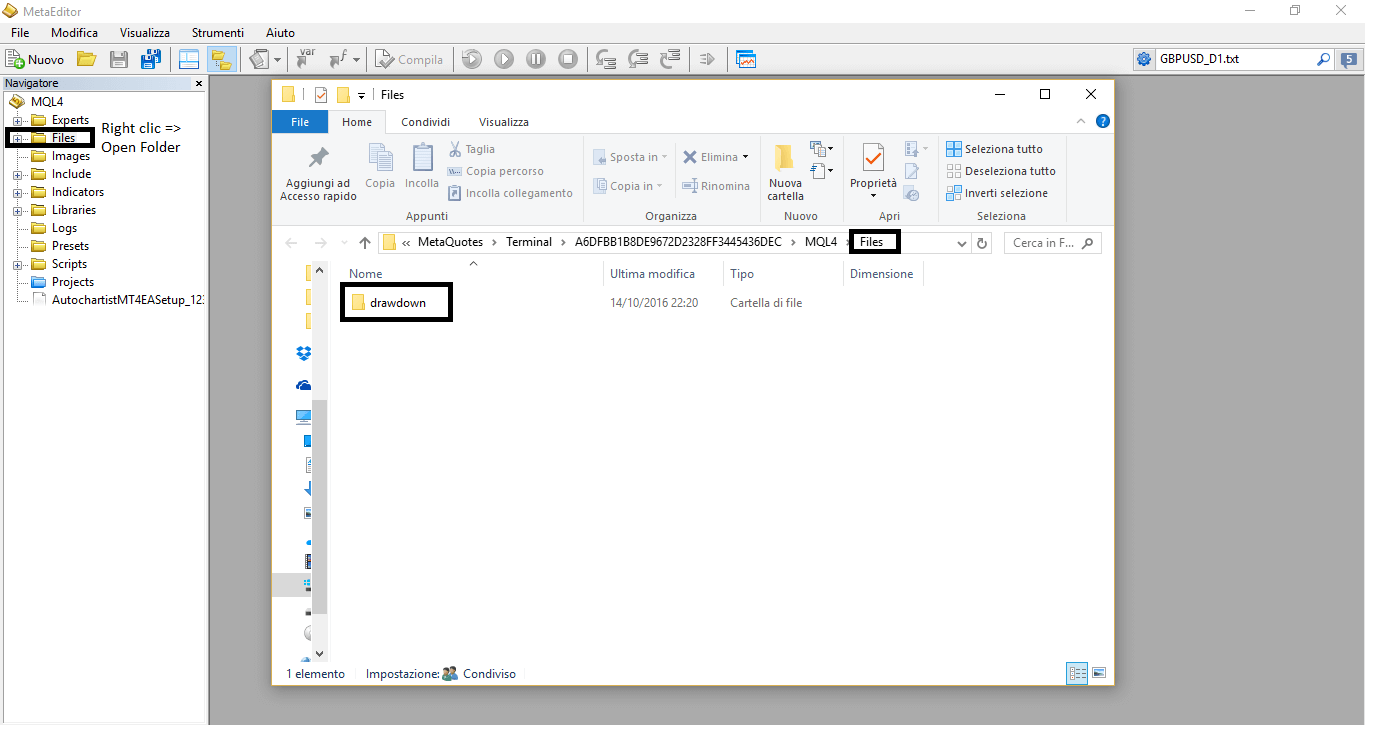This screenshot has height=738, width=1380.
Task: Click MQL4 in the Explorer breadcrumb path
Action: [x=820, y=242]
